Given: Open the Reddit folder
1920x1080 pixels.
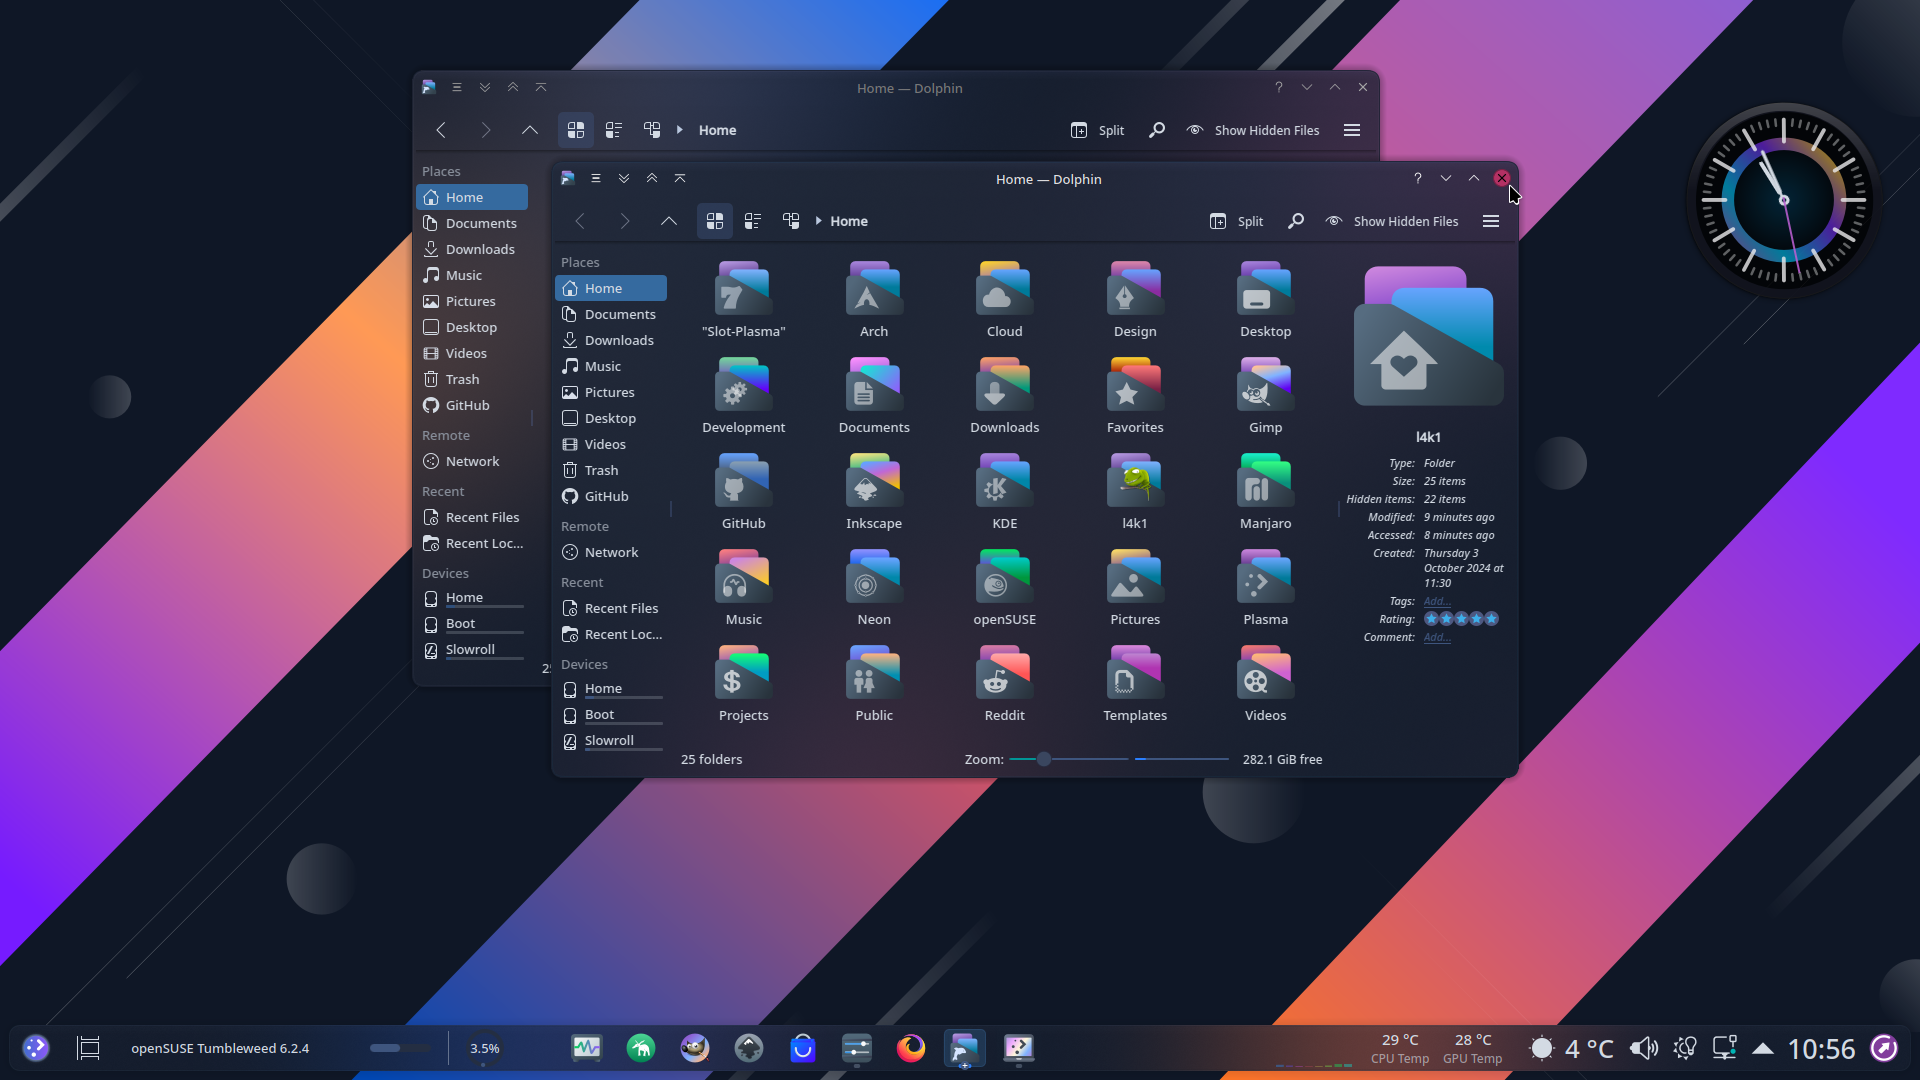Looking at the screenshot, I should pyautogui.click(x=1004, y=684).
